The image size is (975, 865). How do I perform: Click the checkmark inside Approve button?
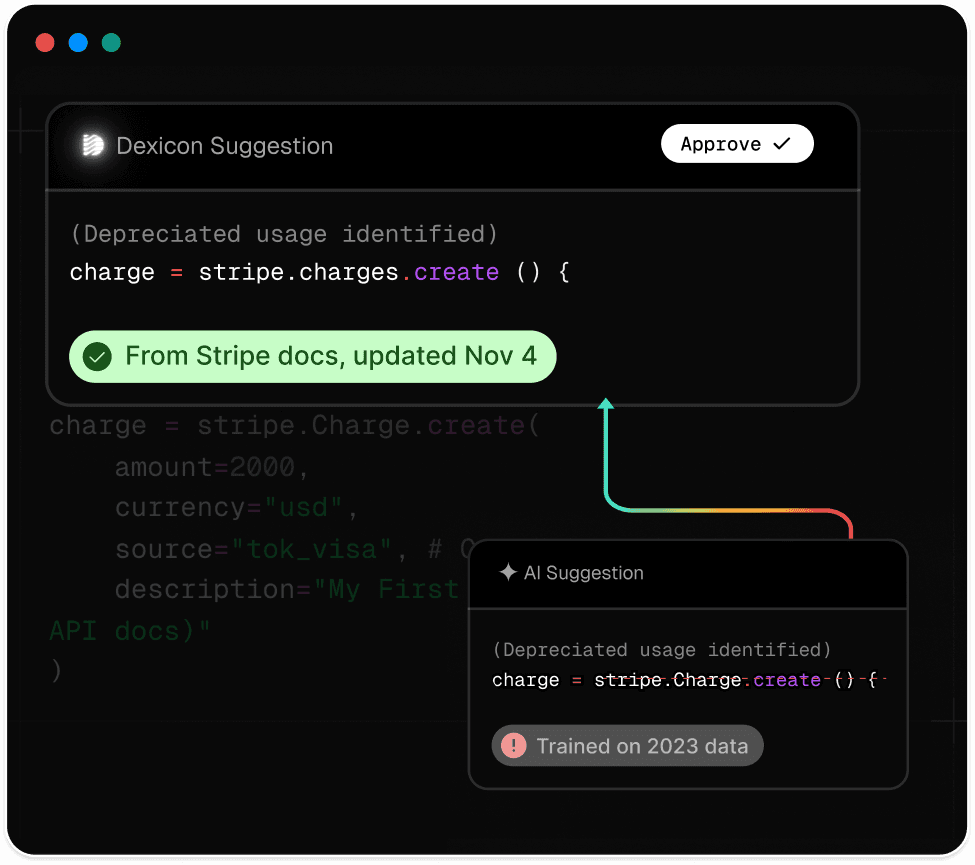(x=782, y=144)
